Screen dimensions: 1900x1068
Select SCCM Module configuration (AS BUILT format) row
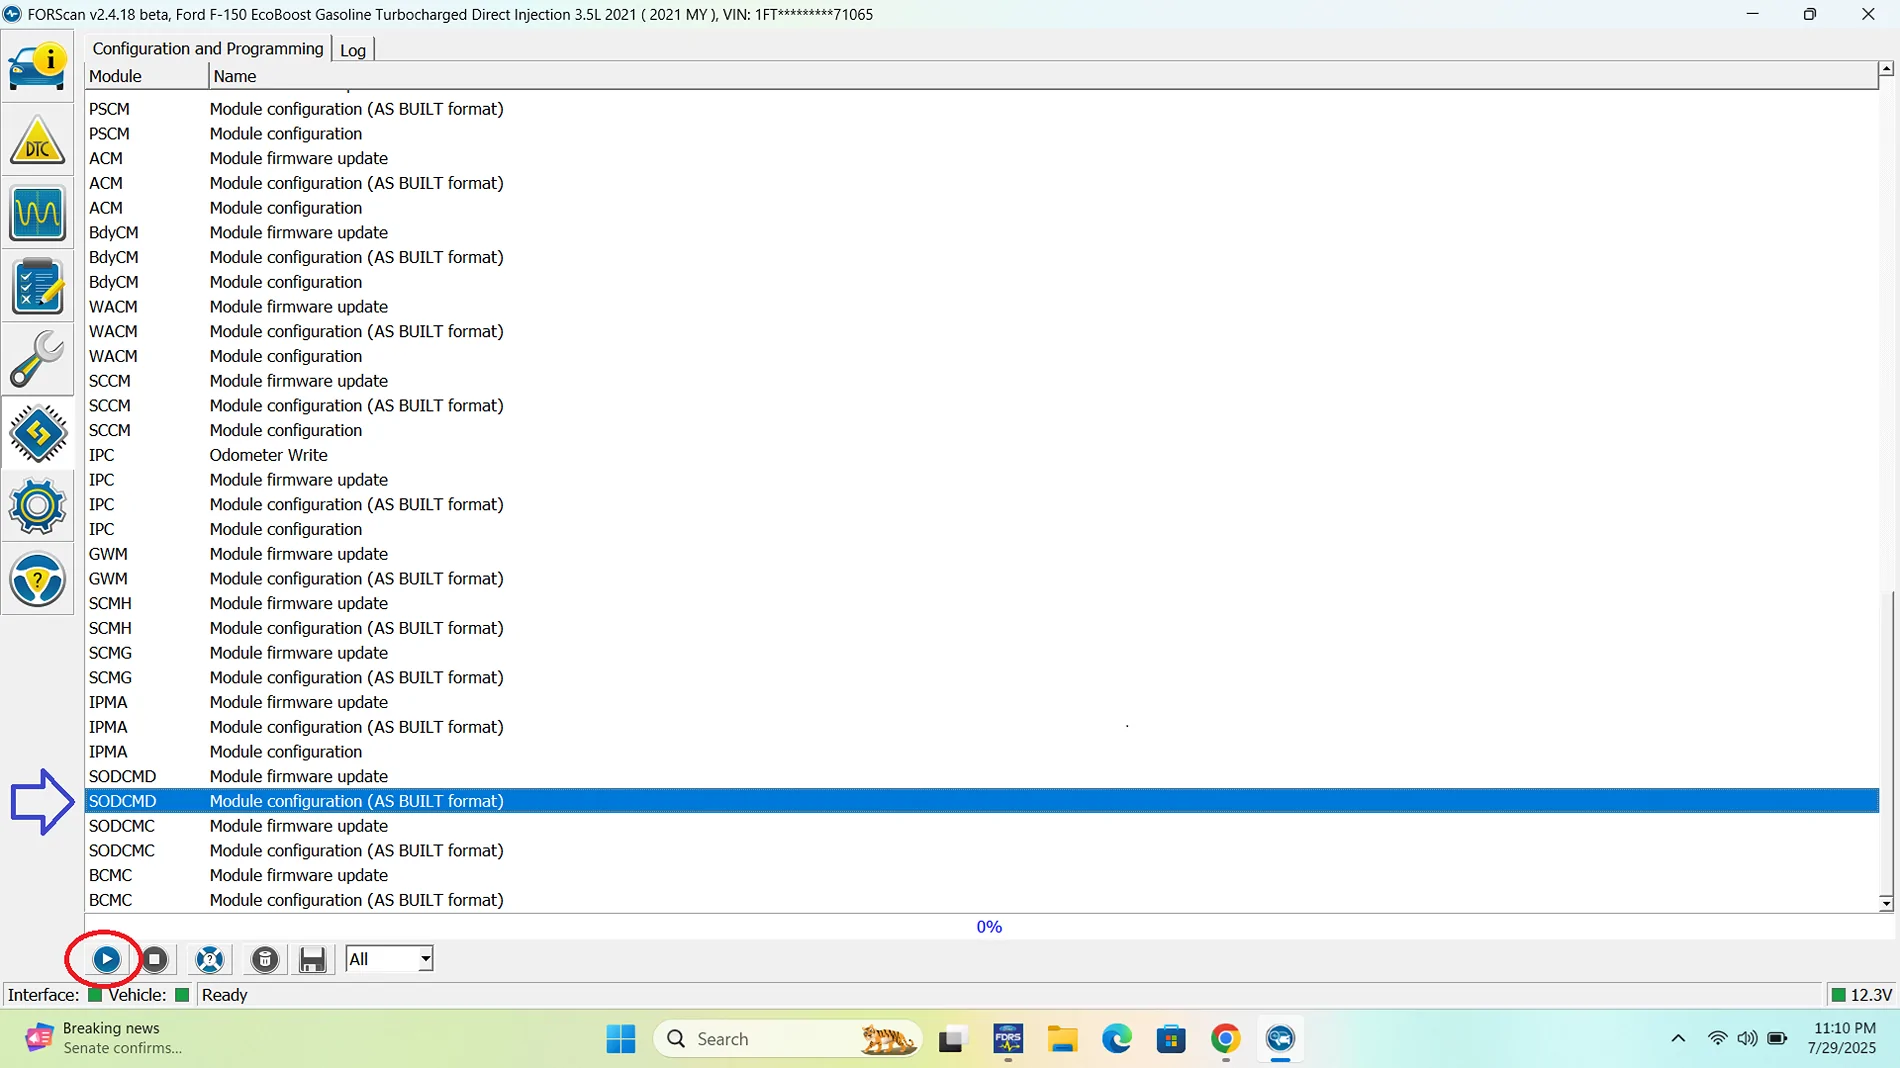(981, 405)
